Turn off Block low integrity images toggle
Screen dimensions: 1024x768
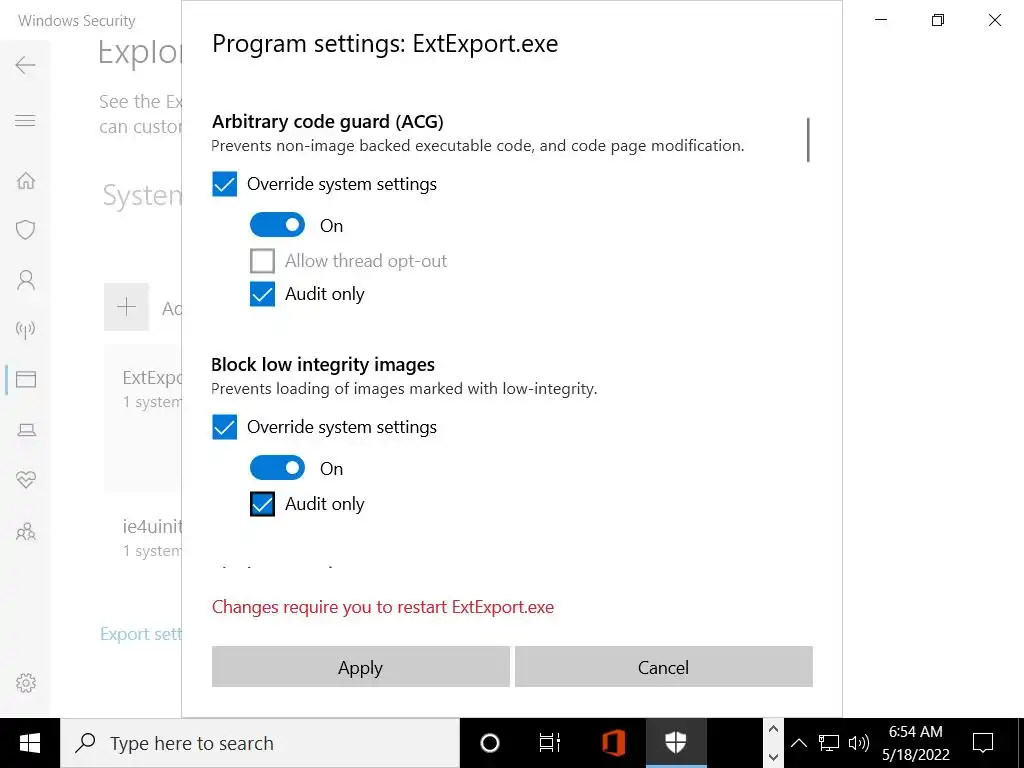(x=277, y=468)
